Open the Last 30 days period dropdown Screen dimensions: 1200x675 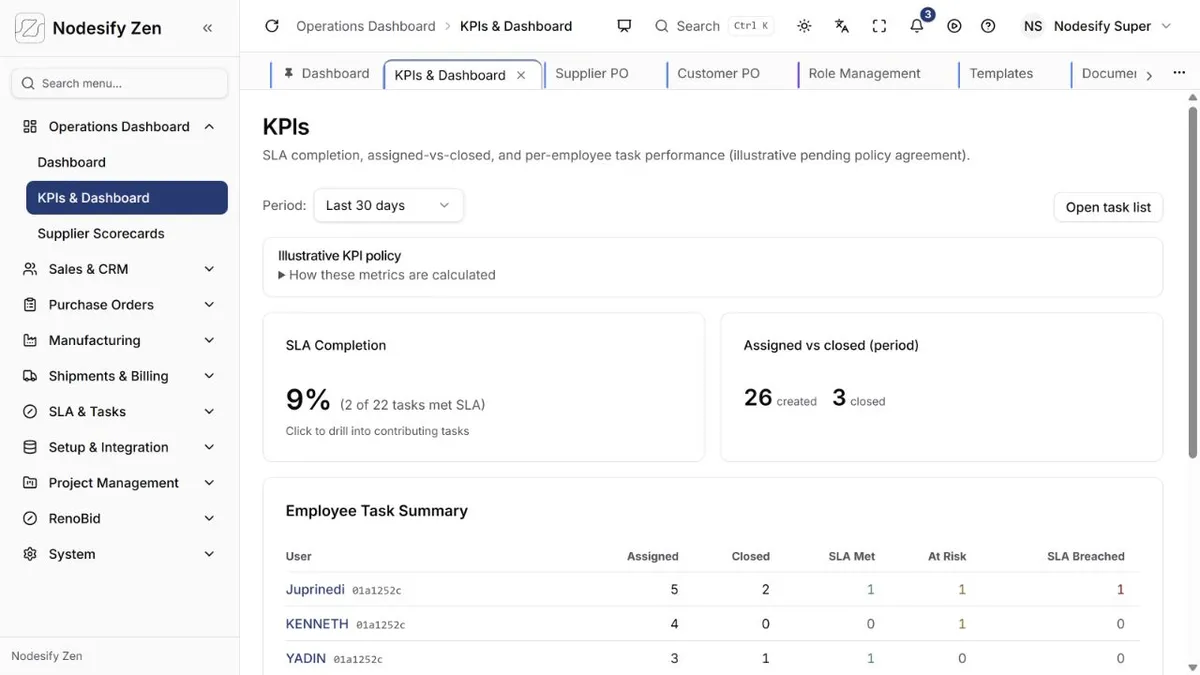coord(388,205)
